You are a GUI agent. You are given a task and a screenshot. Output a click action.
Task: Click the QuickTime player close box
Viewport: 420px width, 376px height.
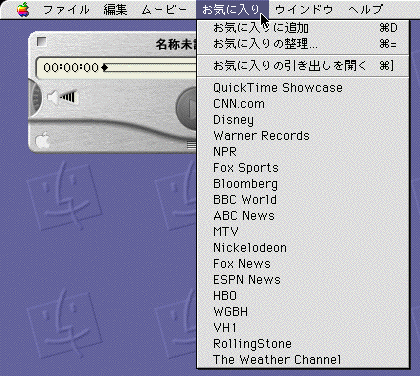tap(41, 42)
